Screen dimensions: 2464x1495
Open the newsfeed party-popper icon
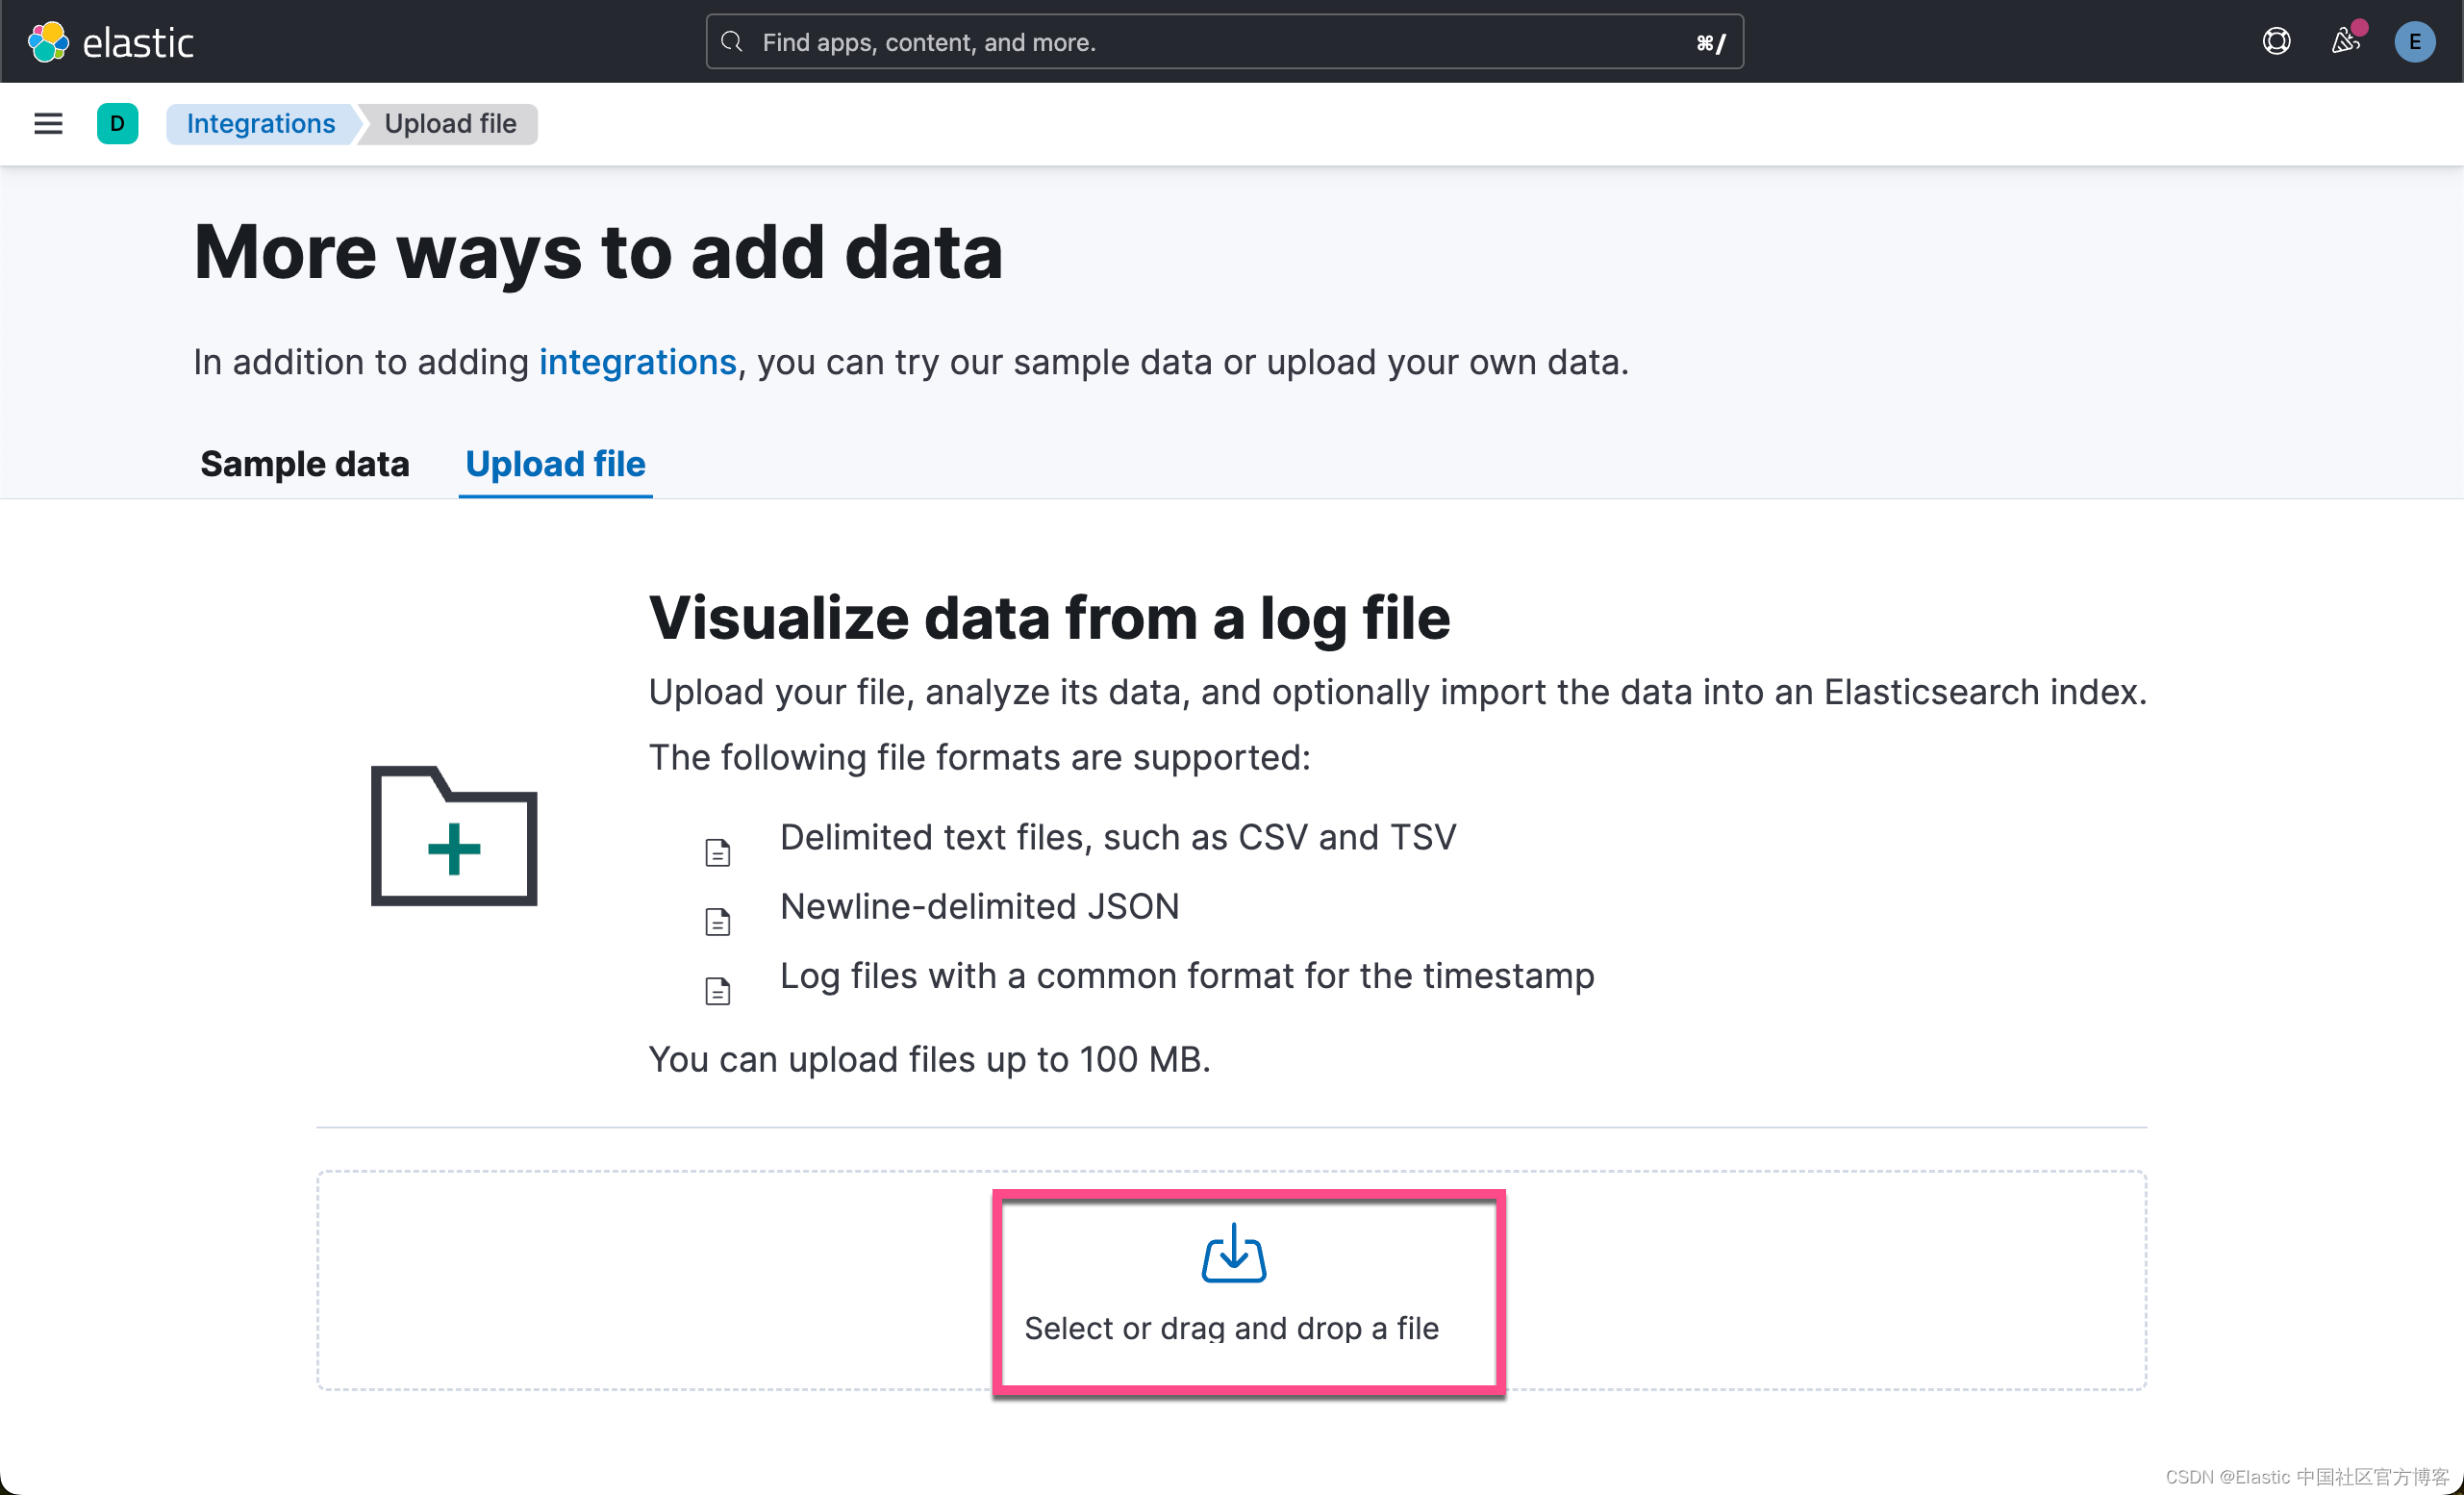[x=2345, y=41]
